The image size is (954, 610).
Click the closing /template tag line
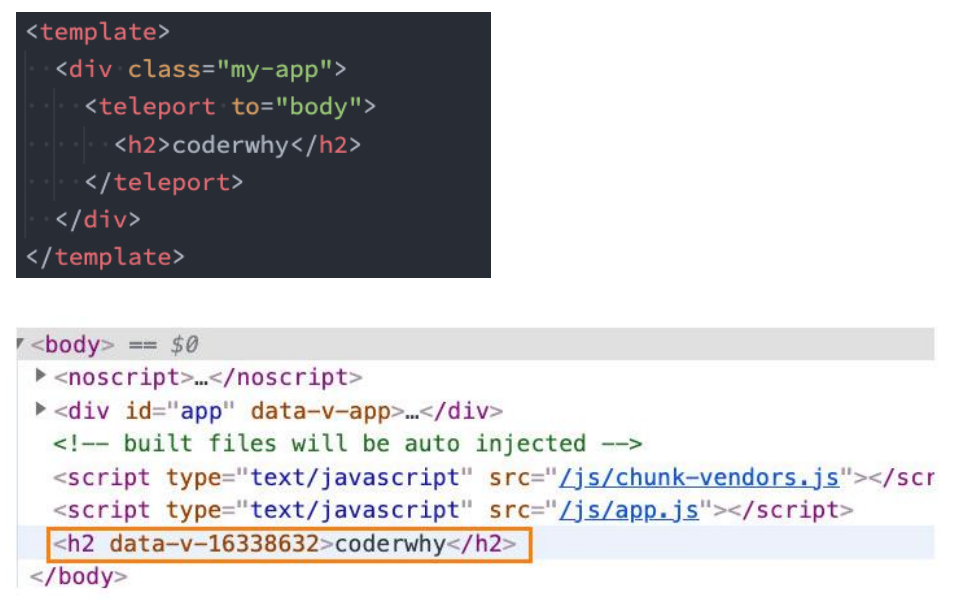(105, 257)
